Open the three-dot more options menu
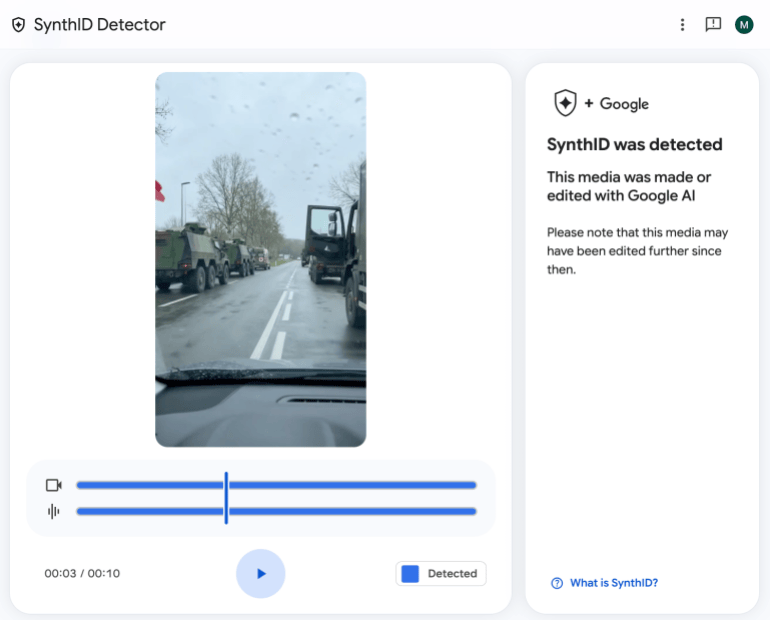 tap(682, 25)
